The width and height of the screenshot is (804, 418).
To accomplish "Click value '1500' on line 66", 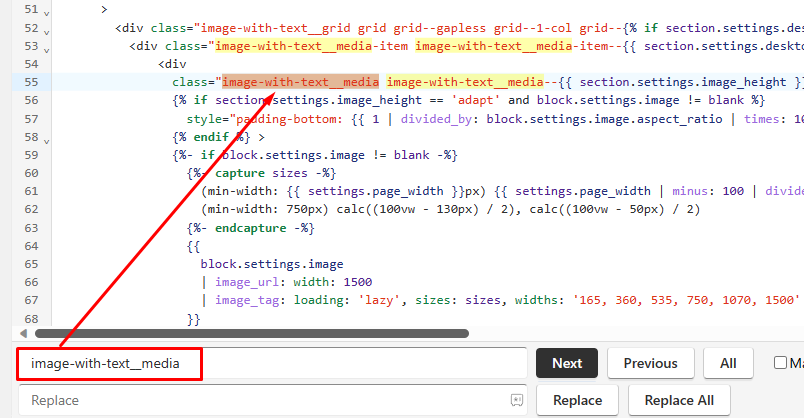I will [x=357, y=282].
